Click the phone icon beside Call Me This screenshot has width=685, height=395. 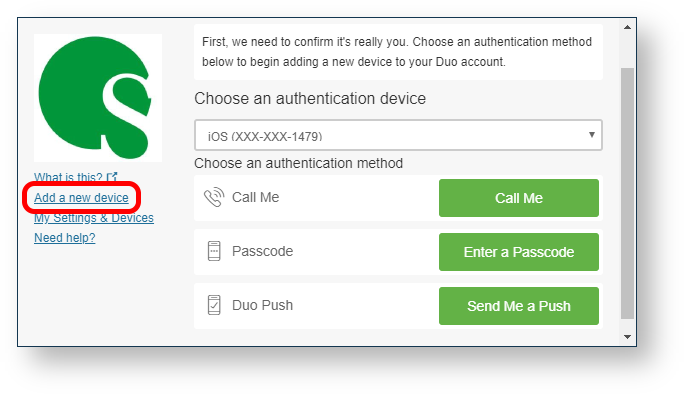[214, 198]
